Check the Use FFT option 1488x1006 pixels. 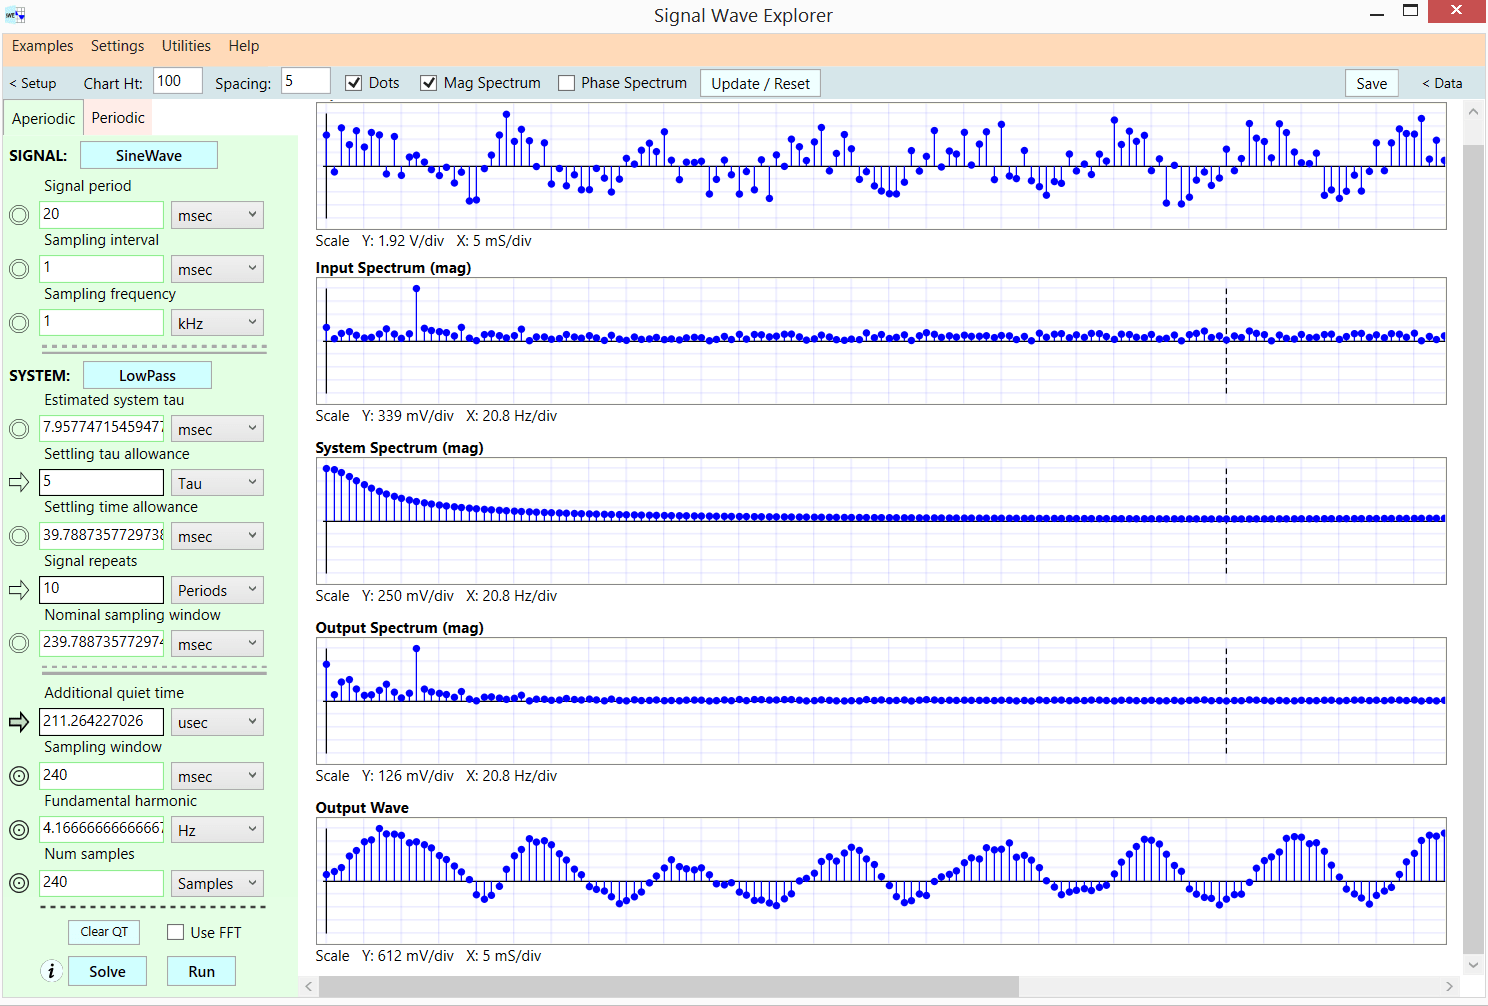tap(175, 932)
